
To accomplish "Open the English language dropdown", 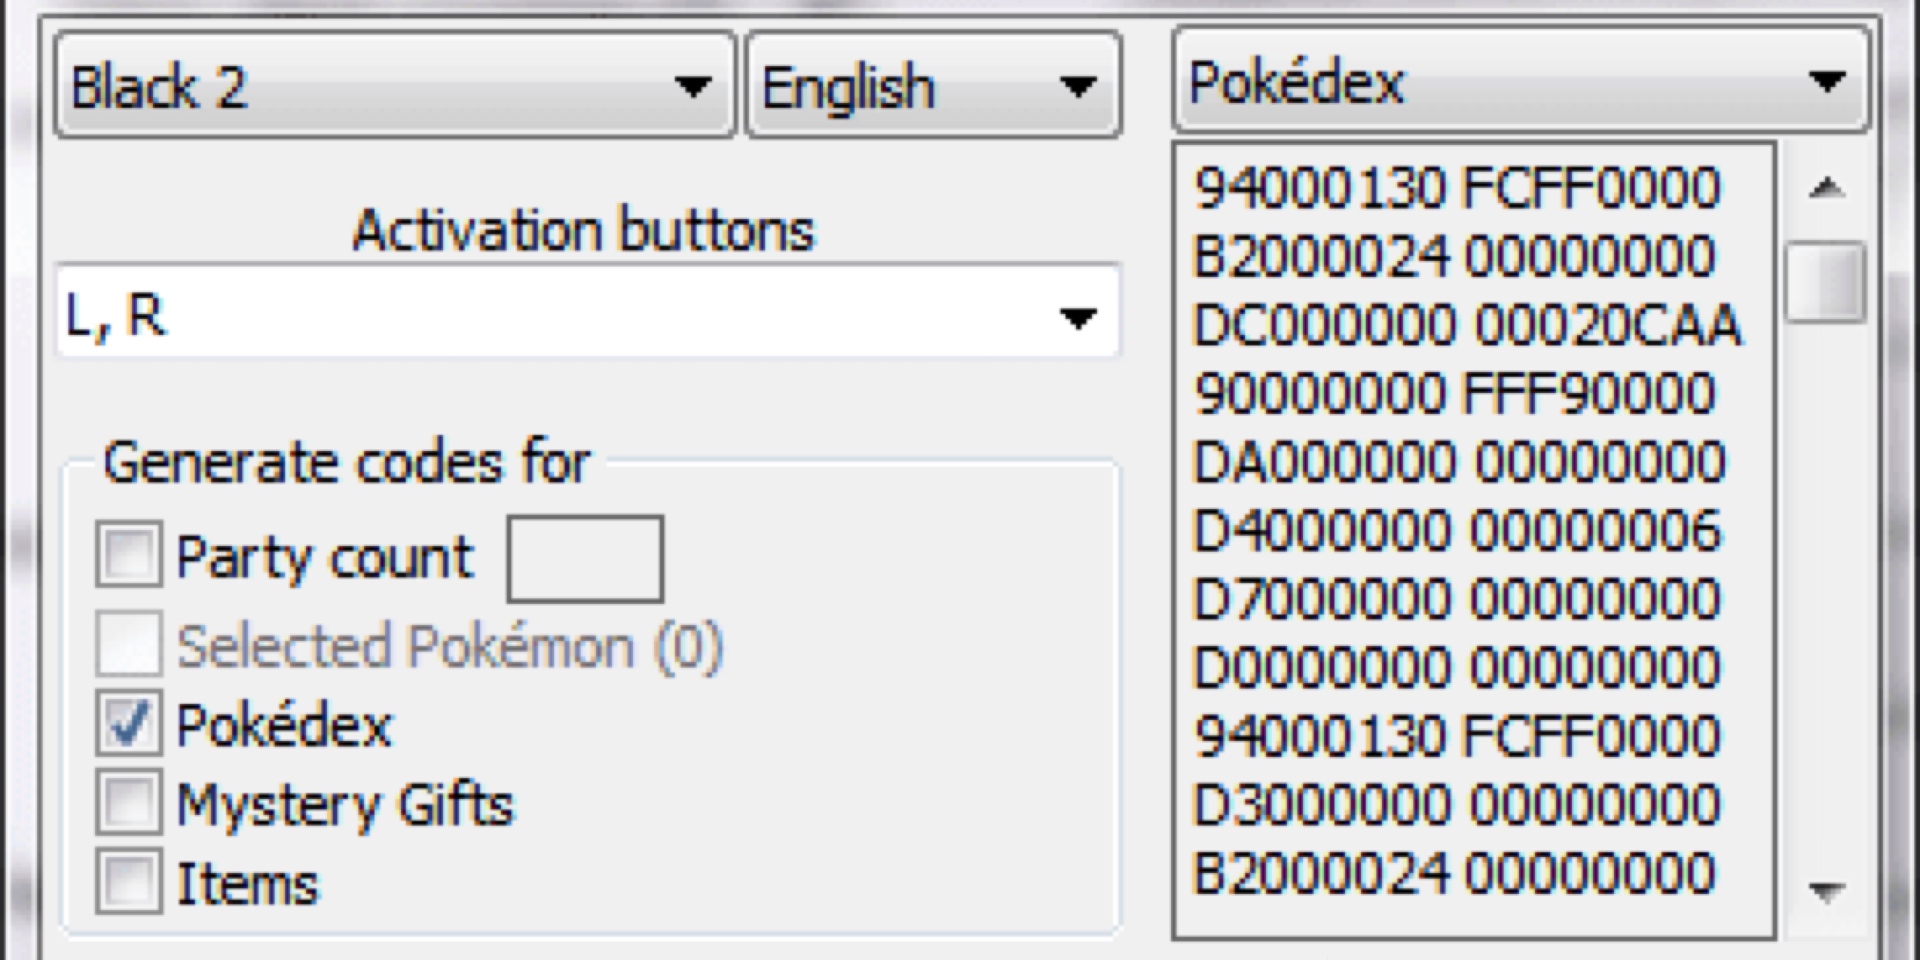I will (x=934, y=86).
